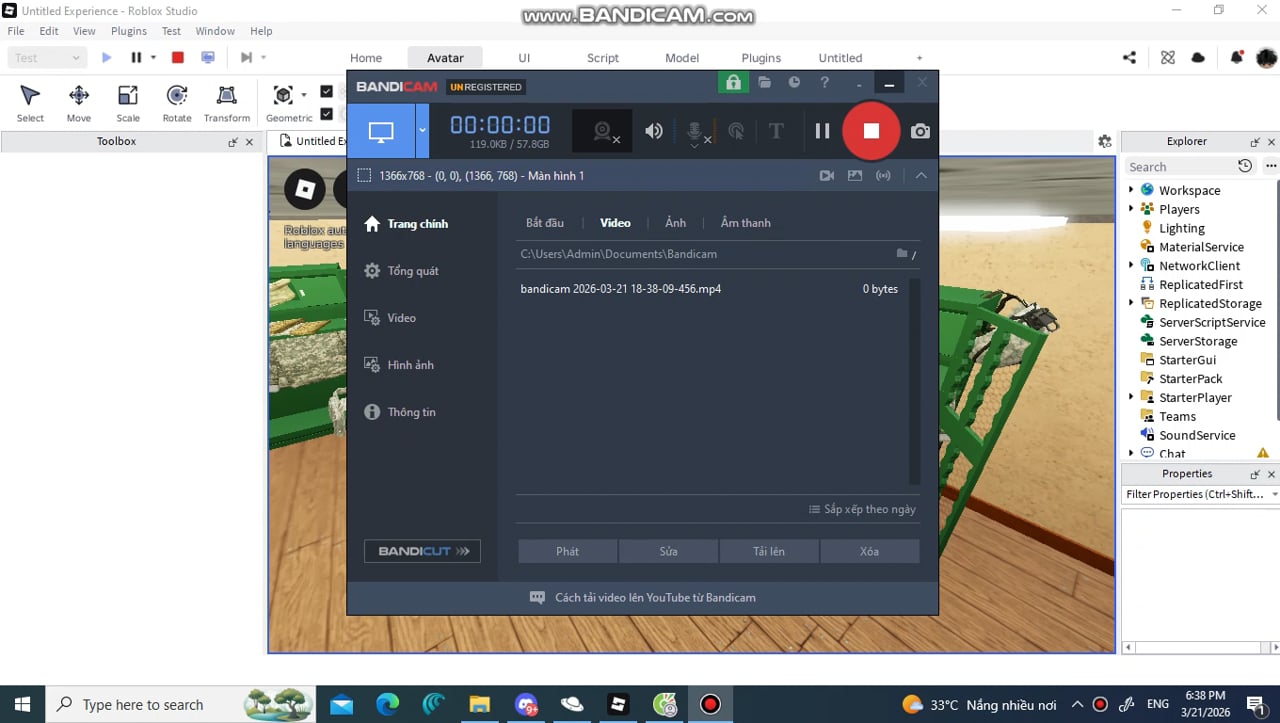Open Thông tin section in Bandicam
Screen dimensions: 1280x723
400,412
